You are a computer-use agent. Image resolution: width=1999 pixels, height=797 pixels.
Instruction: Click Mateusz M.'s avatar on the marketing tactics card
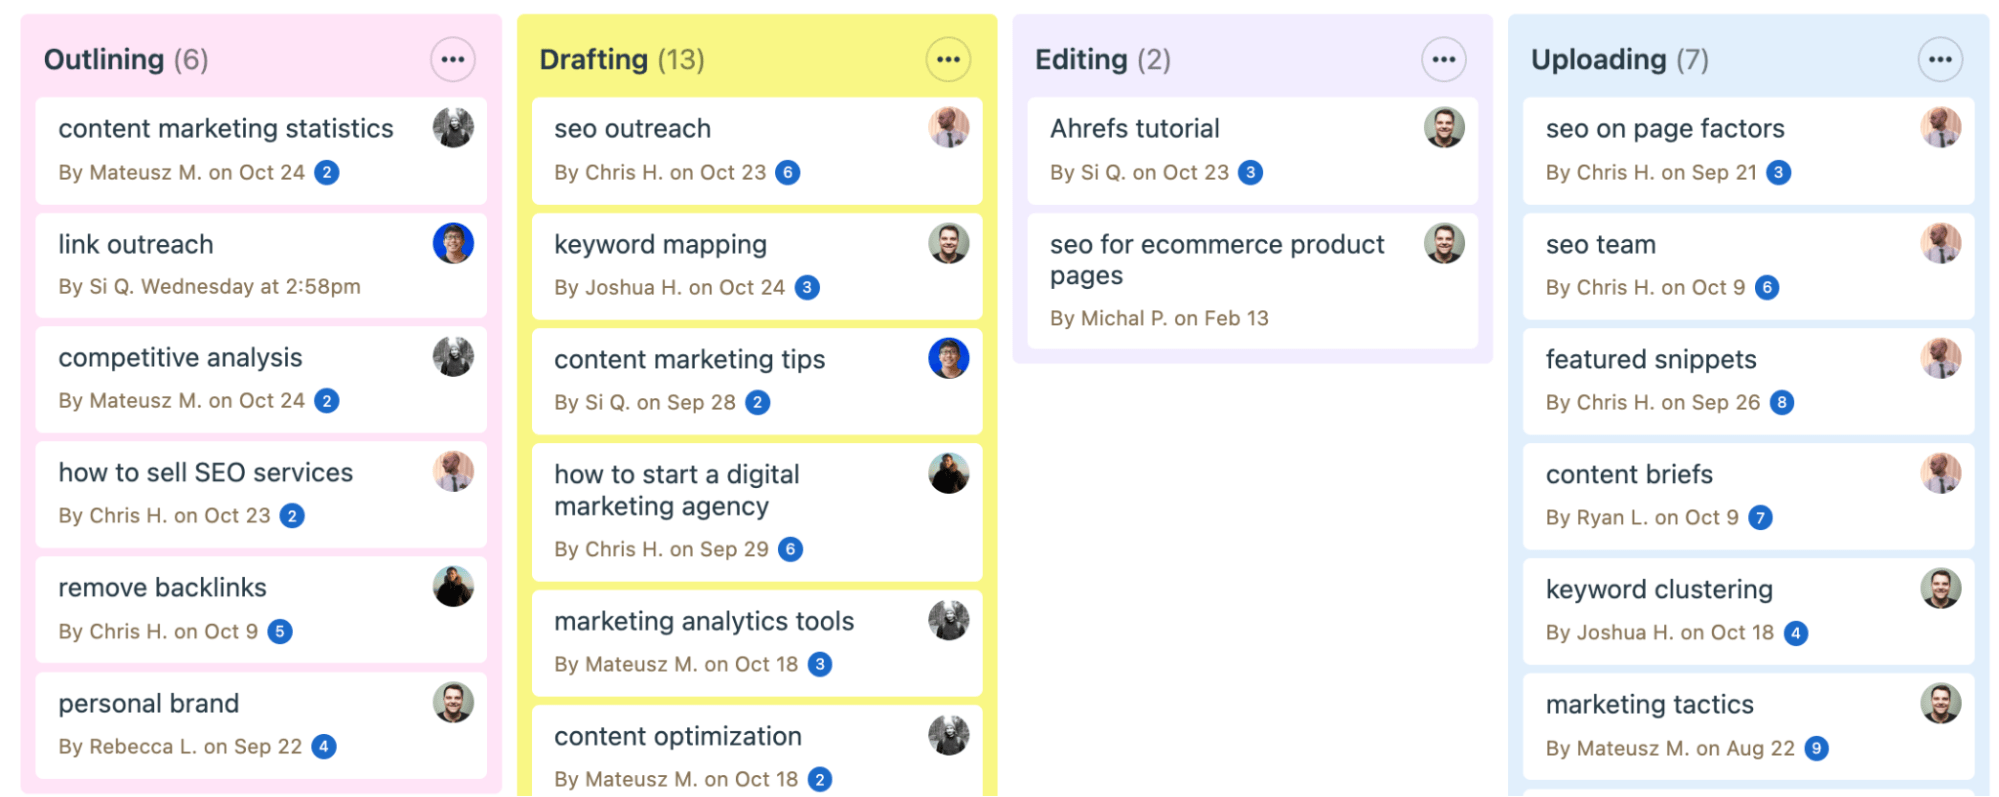coord(1941,704)
